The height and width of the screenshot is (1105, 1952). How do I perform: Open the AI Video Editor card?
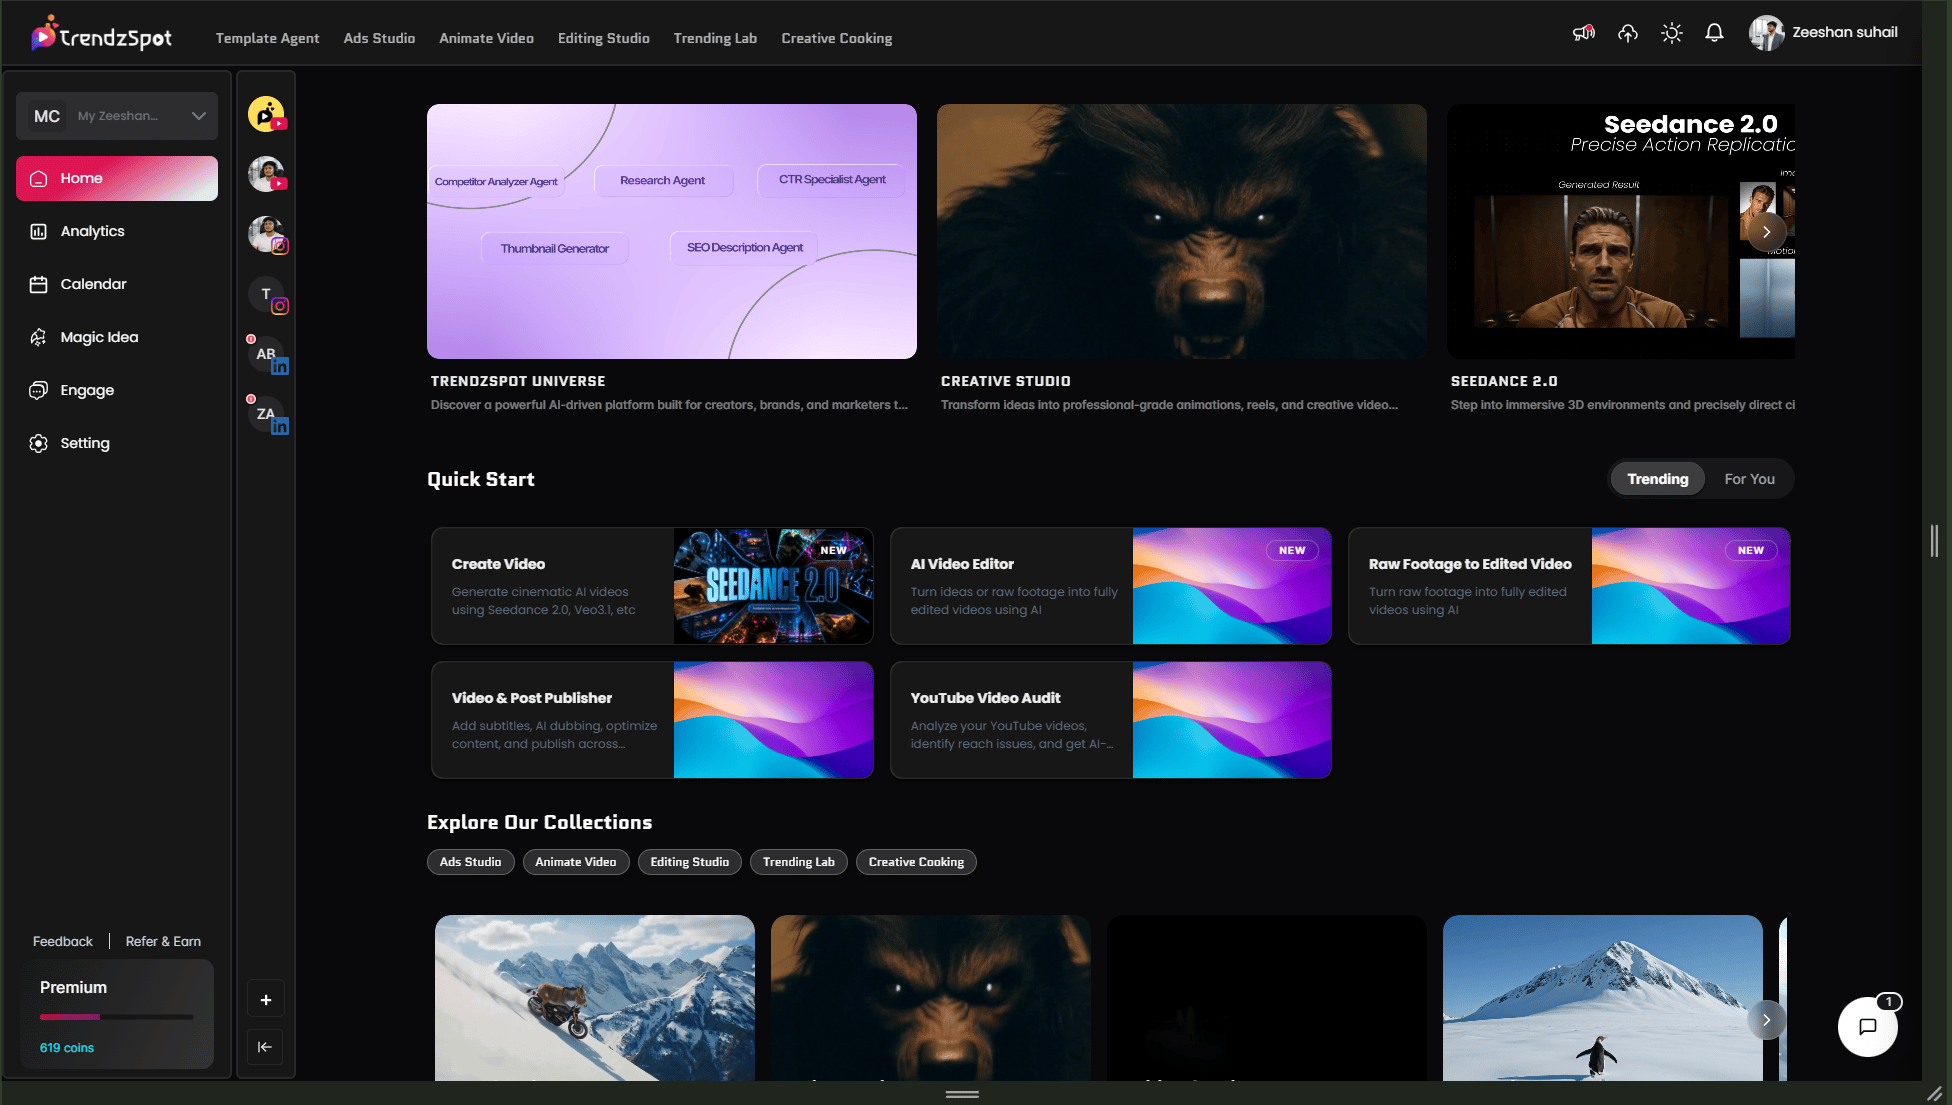click(x=1111, y=586)
